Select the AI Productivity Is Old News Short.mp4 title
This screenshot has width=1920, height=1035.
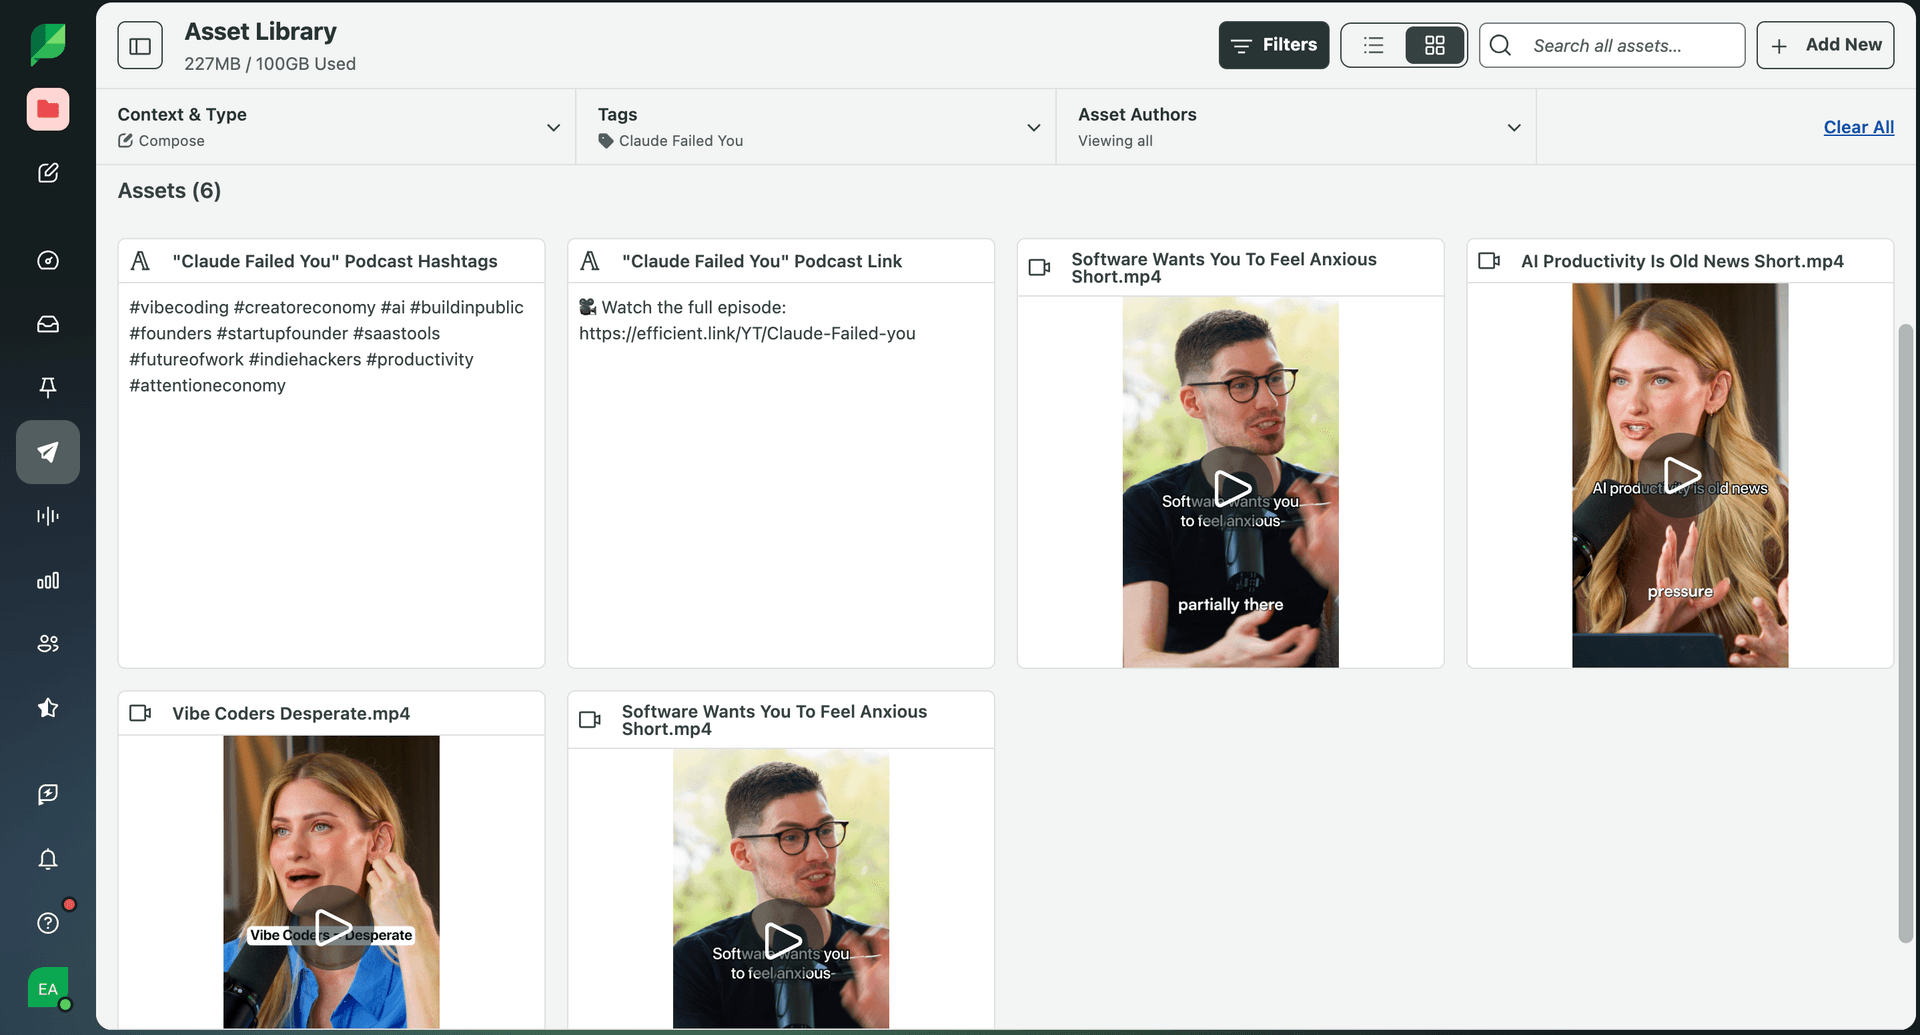click(x=1682, y=261)
